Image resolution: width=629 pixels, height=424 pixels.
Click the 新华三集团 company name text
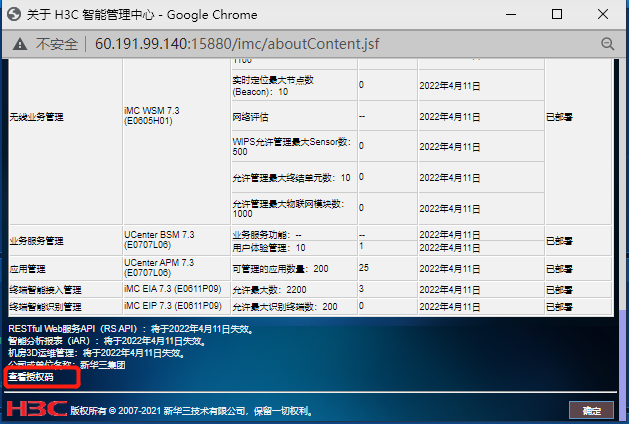pyautogui.click(x=103, y=365)
